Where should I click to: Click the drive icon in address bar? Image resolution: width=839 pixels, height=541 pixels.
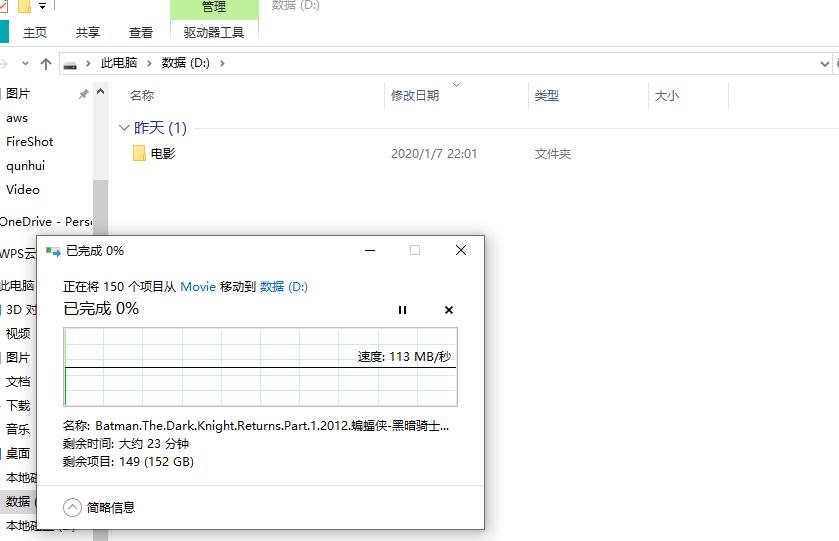point(70,64)
